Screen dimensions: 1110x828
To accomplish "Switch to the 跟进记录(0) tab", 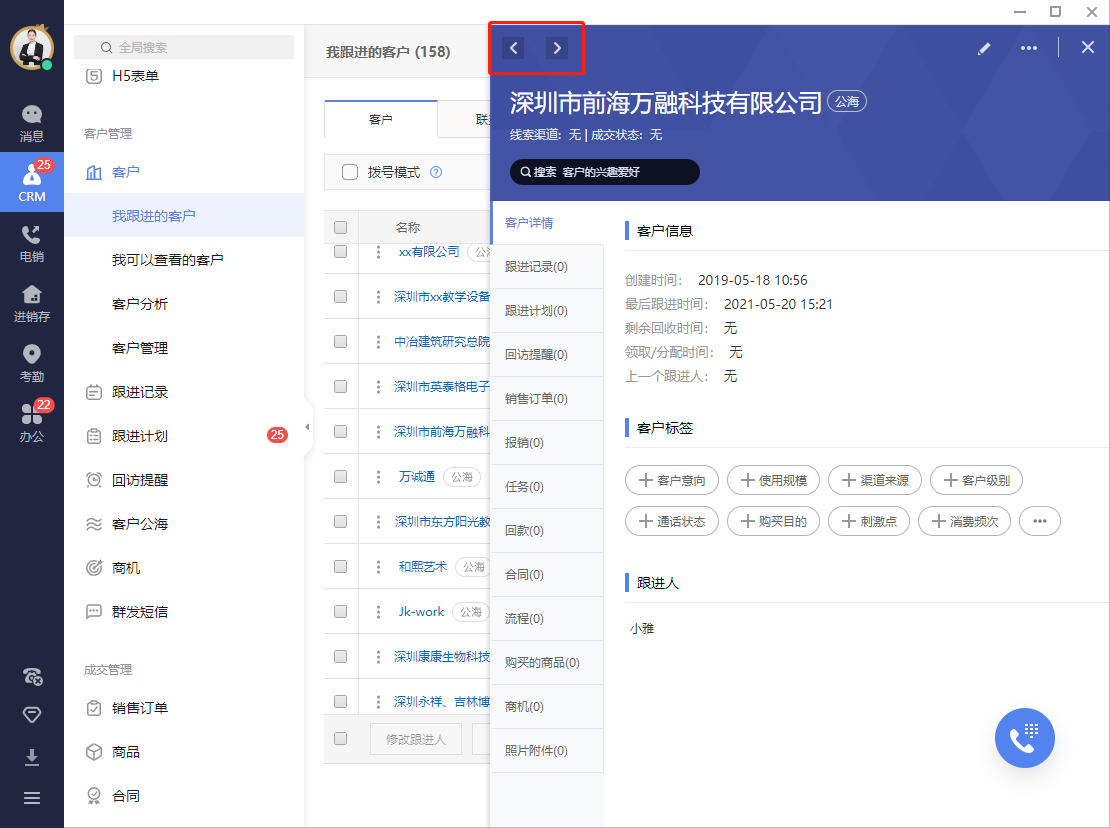I will pos(536,267).
